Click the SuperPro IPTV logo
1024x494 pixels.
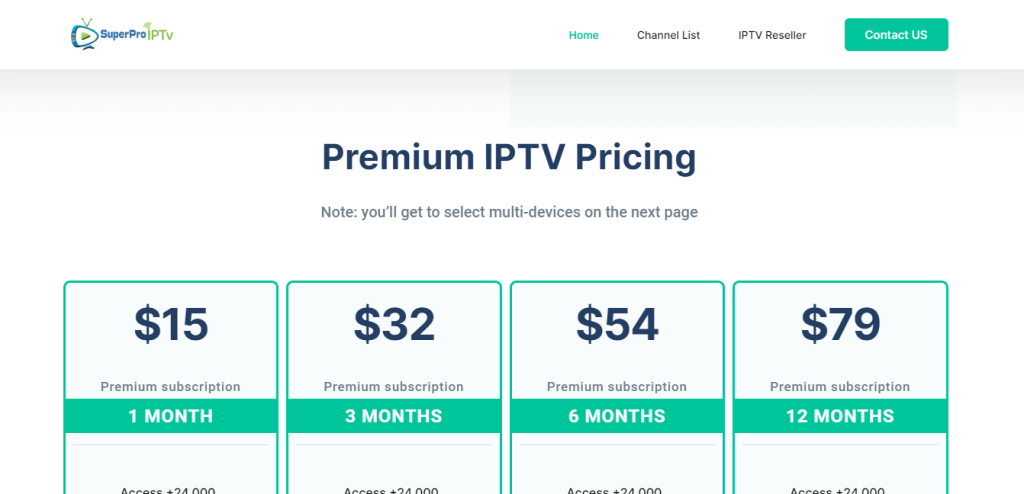[x=122, y=35]
